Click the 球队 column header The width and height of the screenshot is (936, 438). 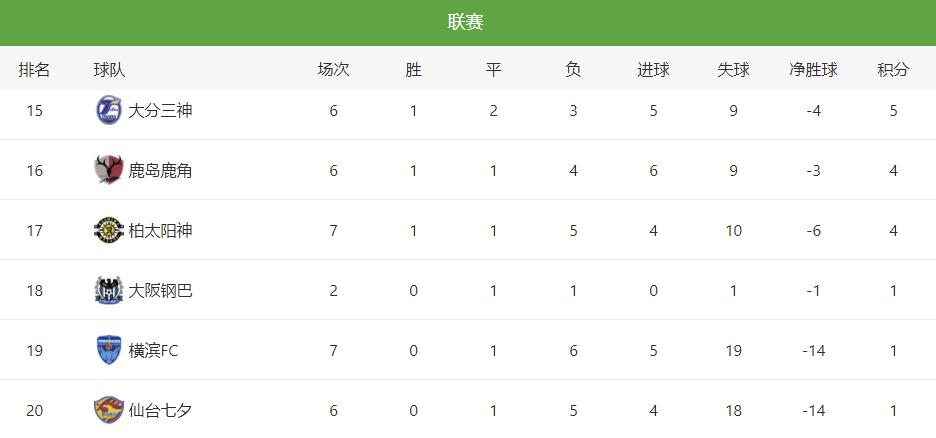[110, 70]
